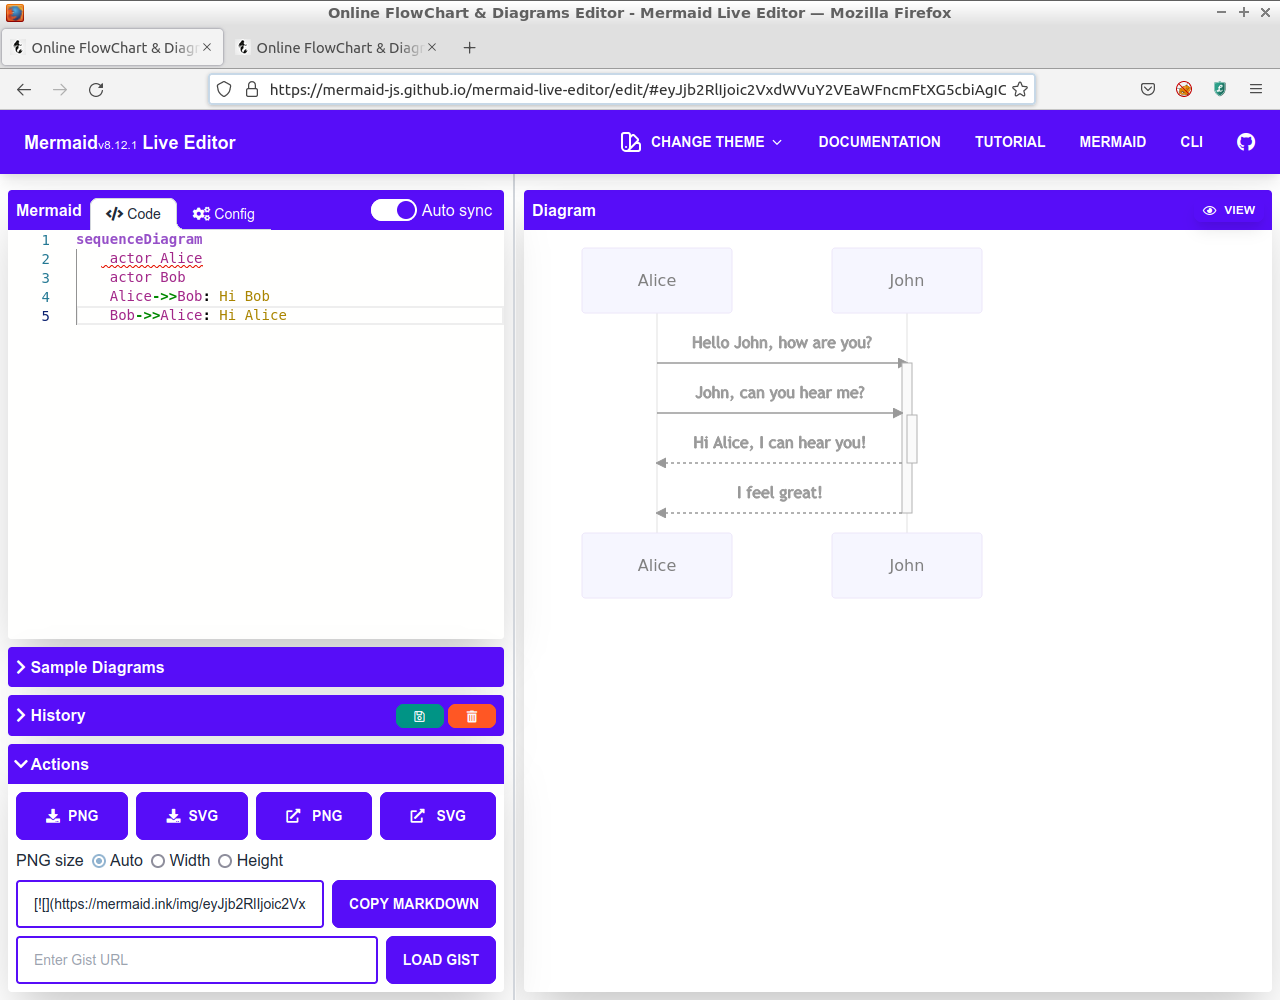Close the first Online FlowChart tab
This screenshot has height=1000, width=1280.
pyautogui.click(x=207, y=47)
